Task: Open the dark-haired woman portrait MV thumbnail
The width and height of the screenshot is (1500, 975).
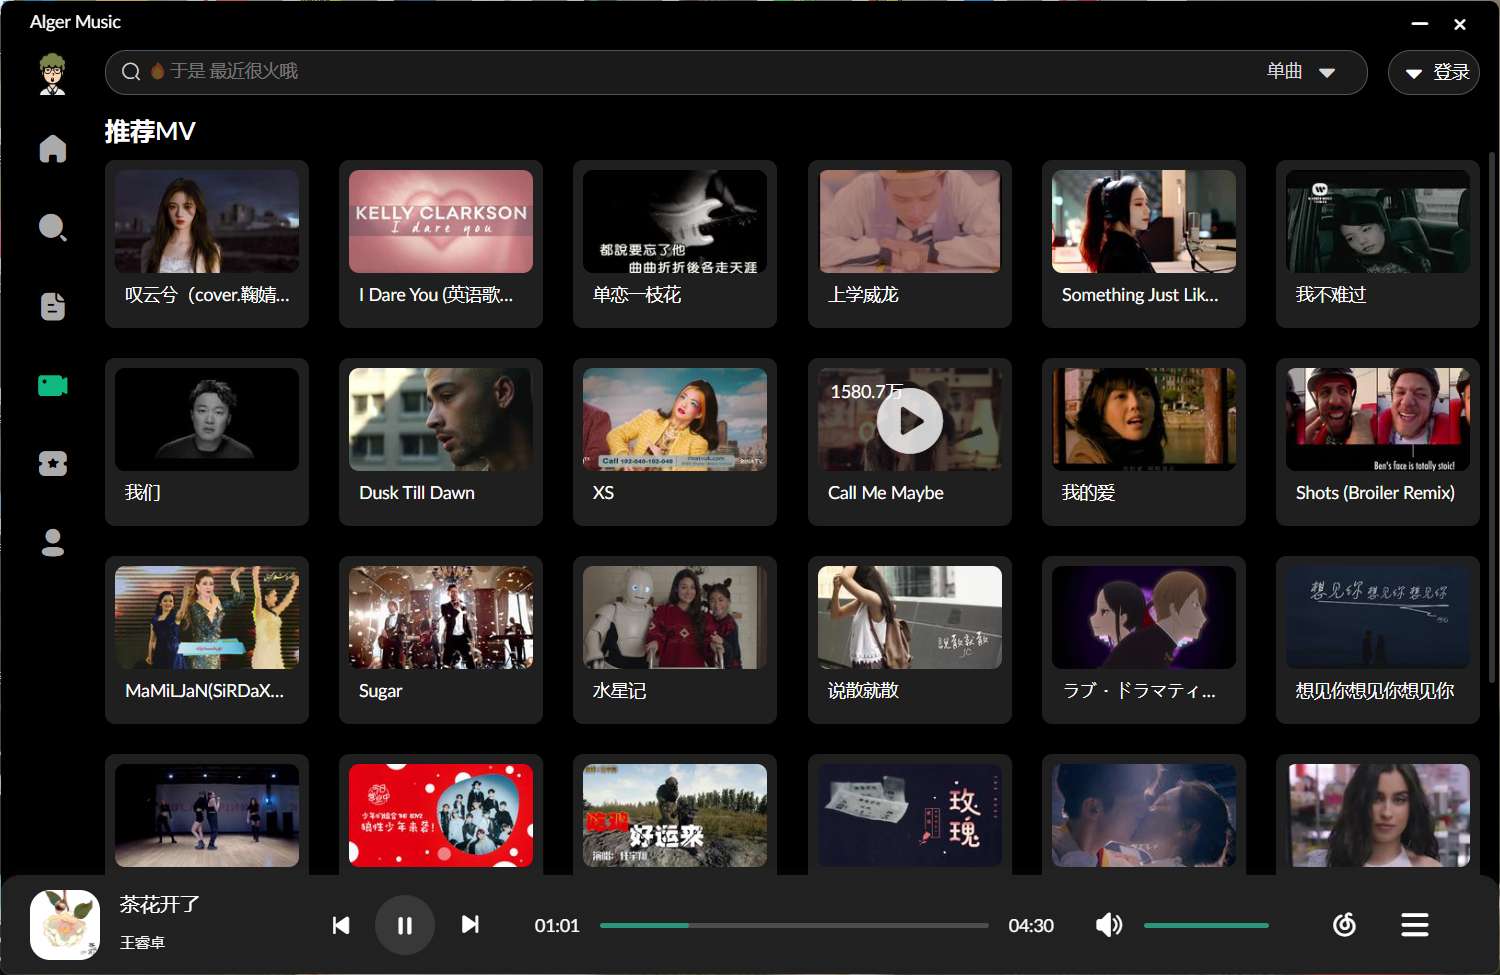Action: [x=1378, y=815]
